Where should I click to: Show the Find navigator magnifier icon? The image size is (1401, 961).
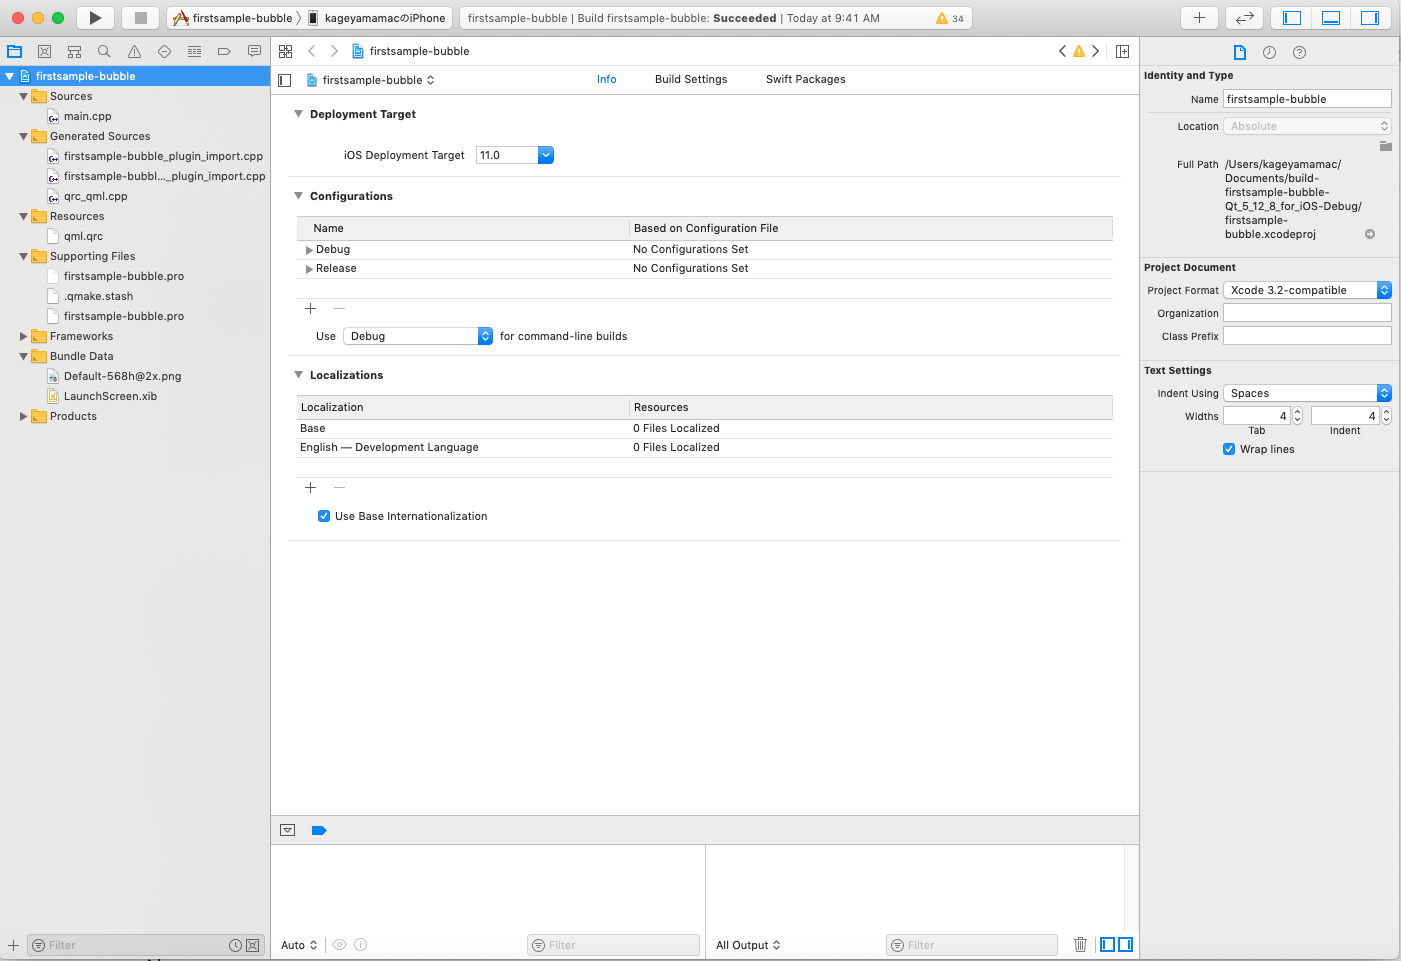104,51
